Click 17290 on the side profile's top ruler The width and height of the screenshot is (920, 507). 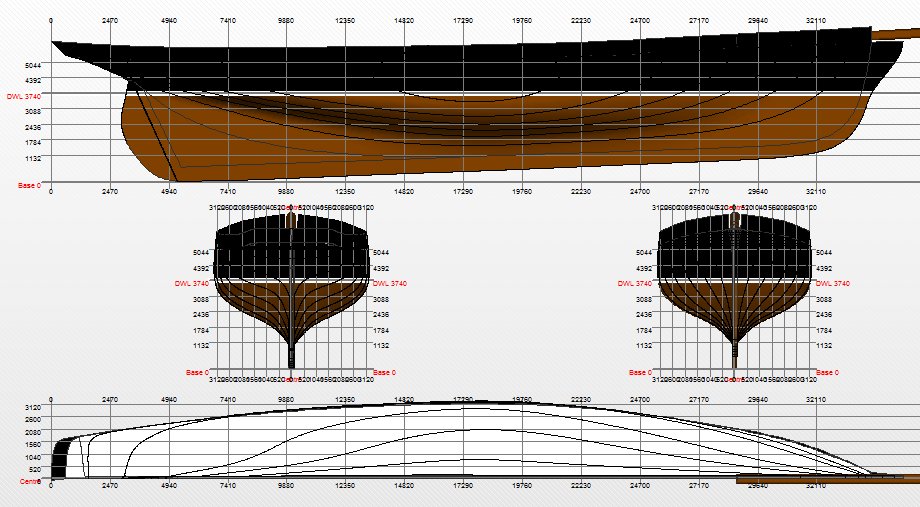click(463, 20)
